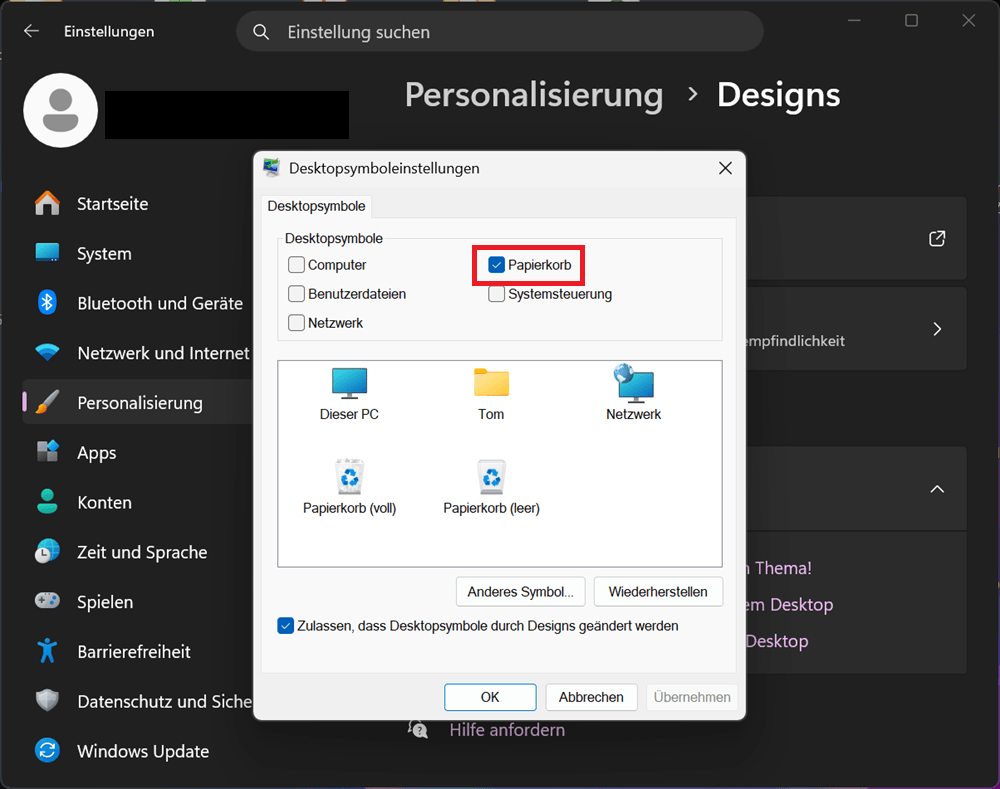Viewport: 1000px width, 789px height.
Task: Select the Netzwerk icon in preview list
Action: coord(633,394)
